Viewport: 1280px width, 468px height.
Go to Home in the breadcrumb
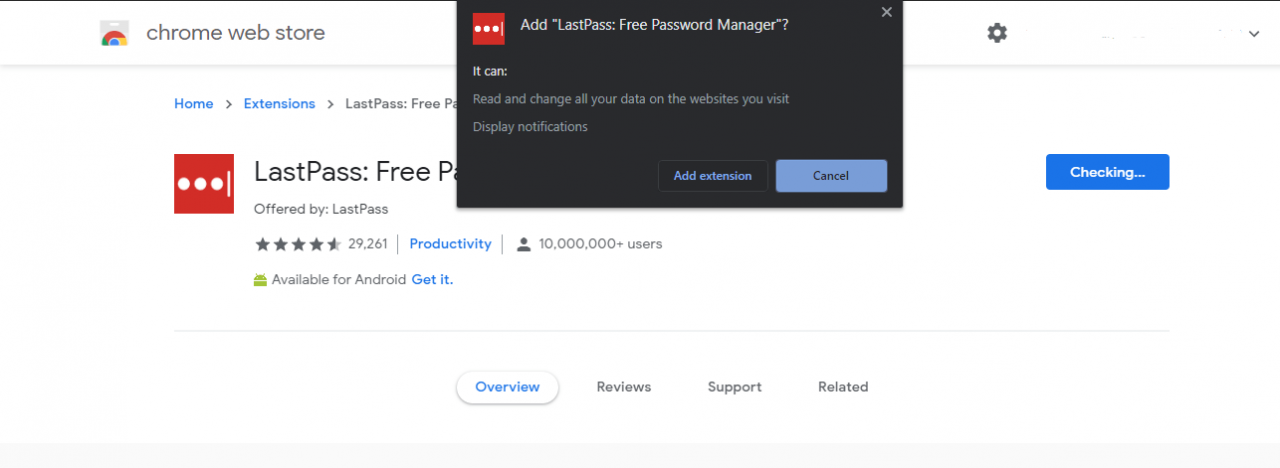[x=193, y=104]
